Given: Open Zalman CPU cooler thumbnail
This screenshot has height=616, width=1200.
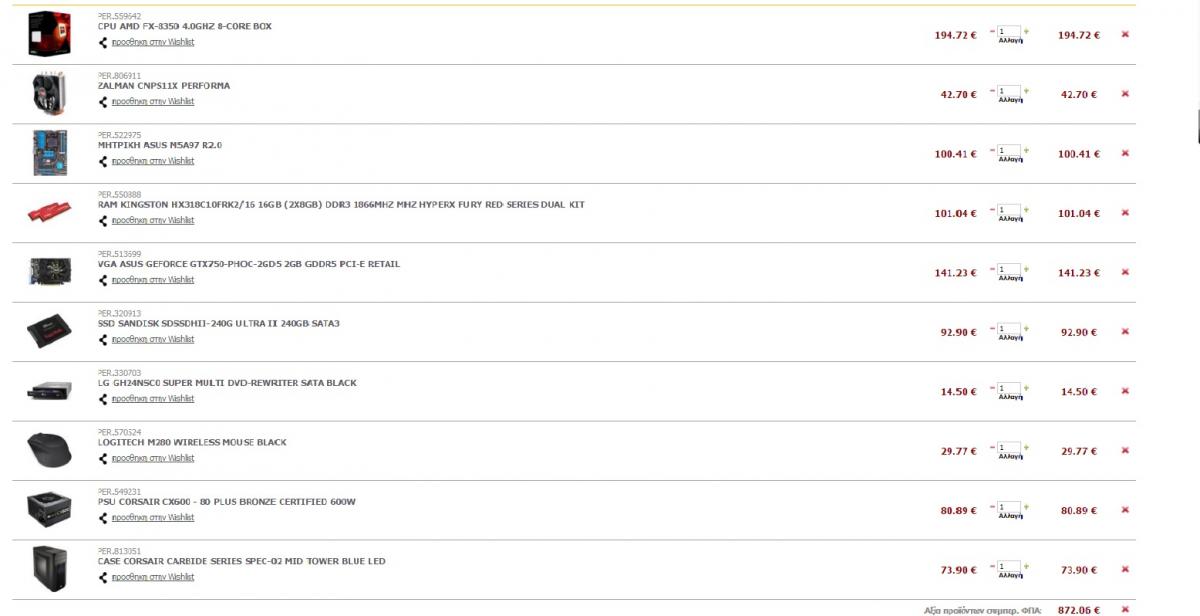Looking at the screenshot, I should [x=49, y=94].
